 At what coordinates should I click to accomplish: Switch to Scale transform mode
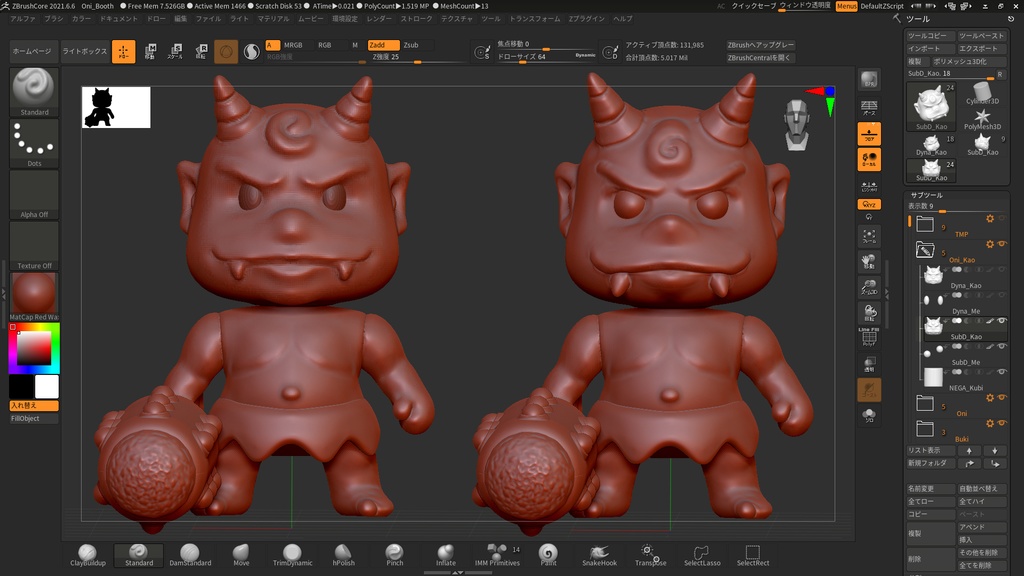pyautogui.click(x=175, y=52)
